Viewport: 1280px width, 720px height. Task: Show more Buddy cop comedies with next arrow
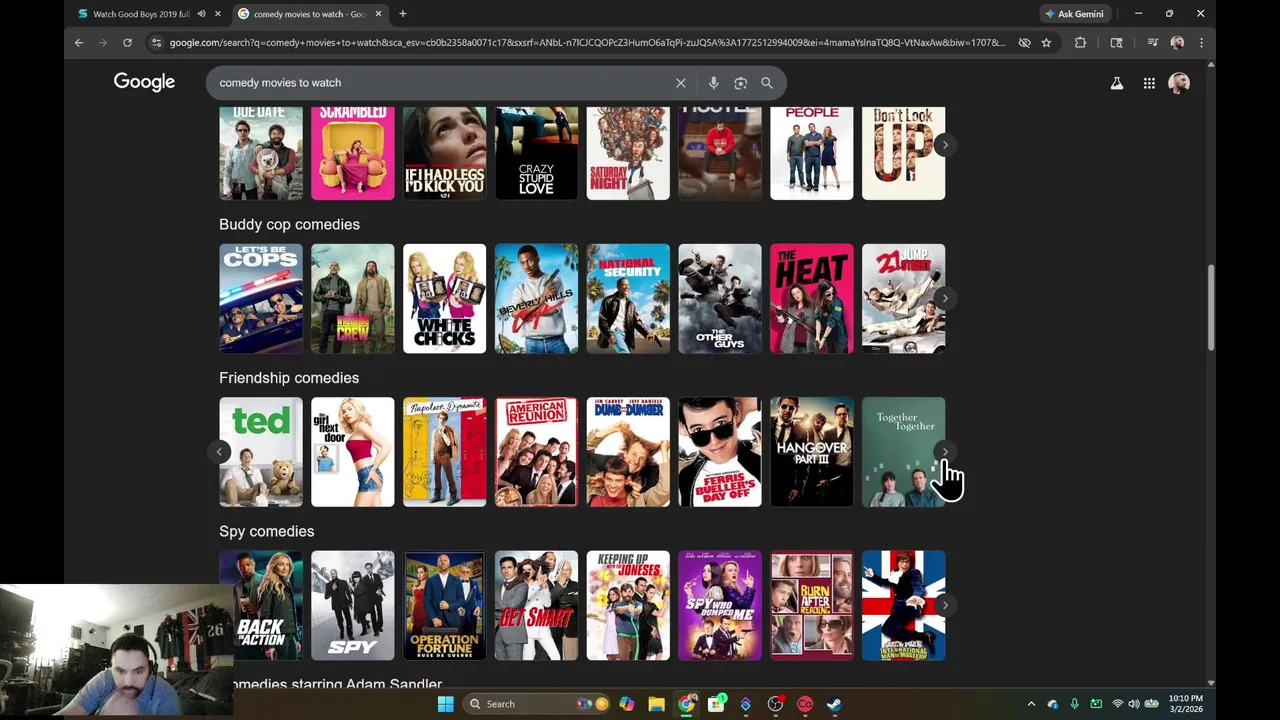click(x=944, y=298)
